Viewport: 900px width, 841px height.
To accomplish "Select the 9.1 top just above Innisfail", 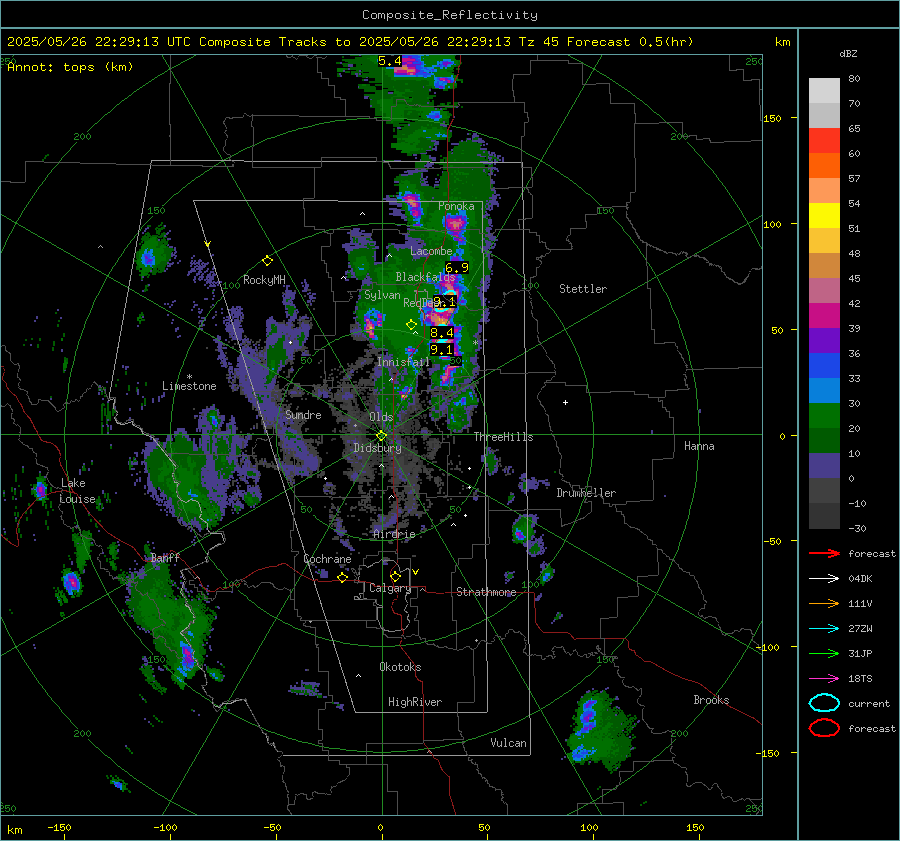I will point(441,350).
